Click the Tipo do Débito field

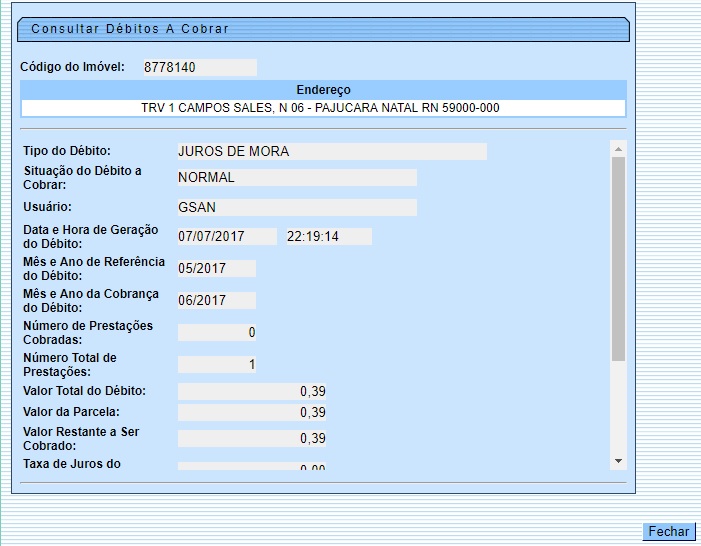(331, 152)
